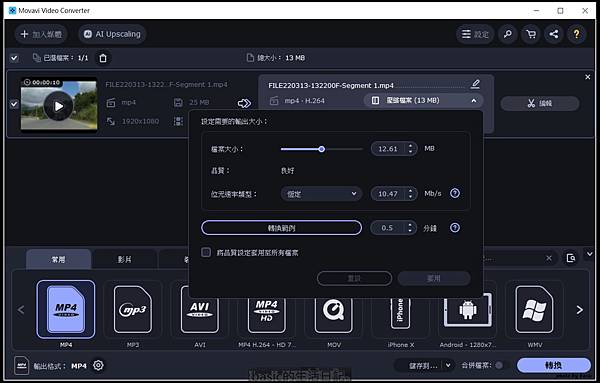The height and width of the screenshot is (383, 600).
Task: Click the device detect icon by search
Action: [x=571, y=258]
